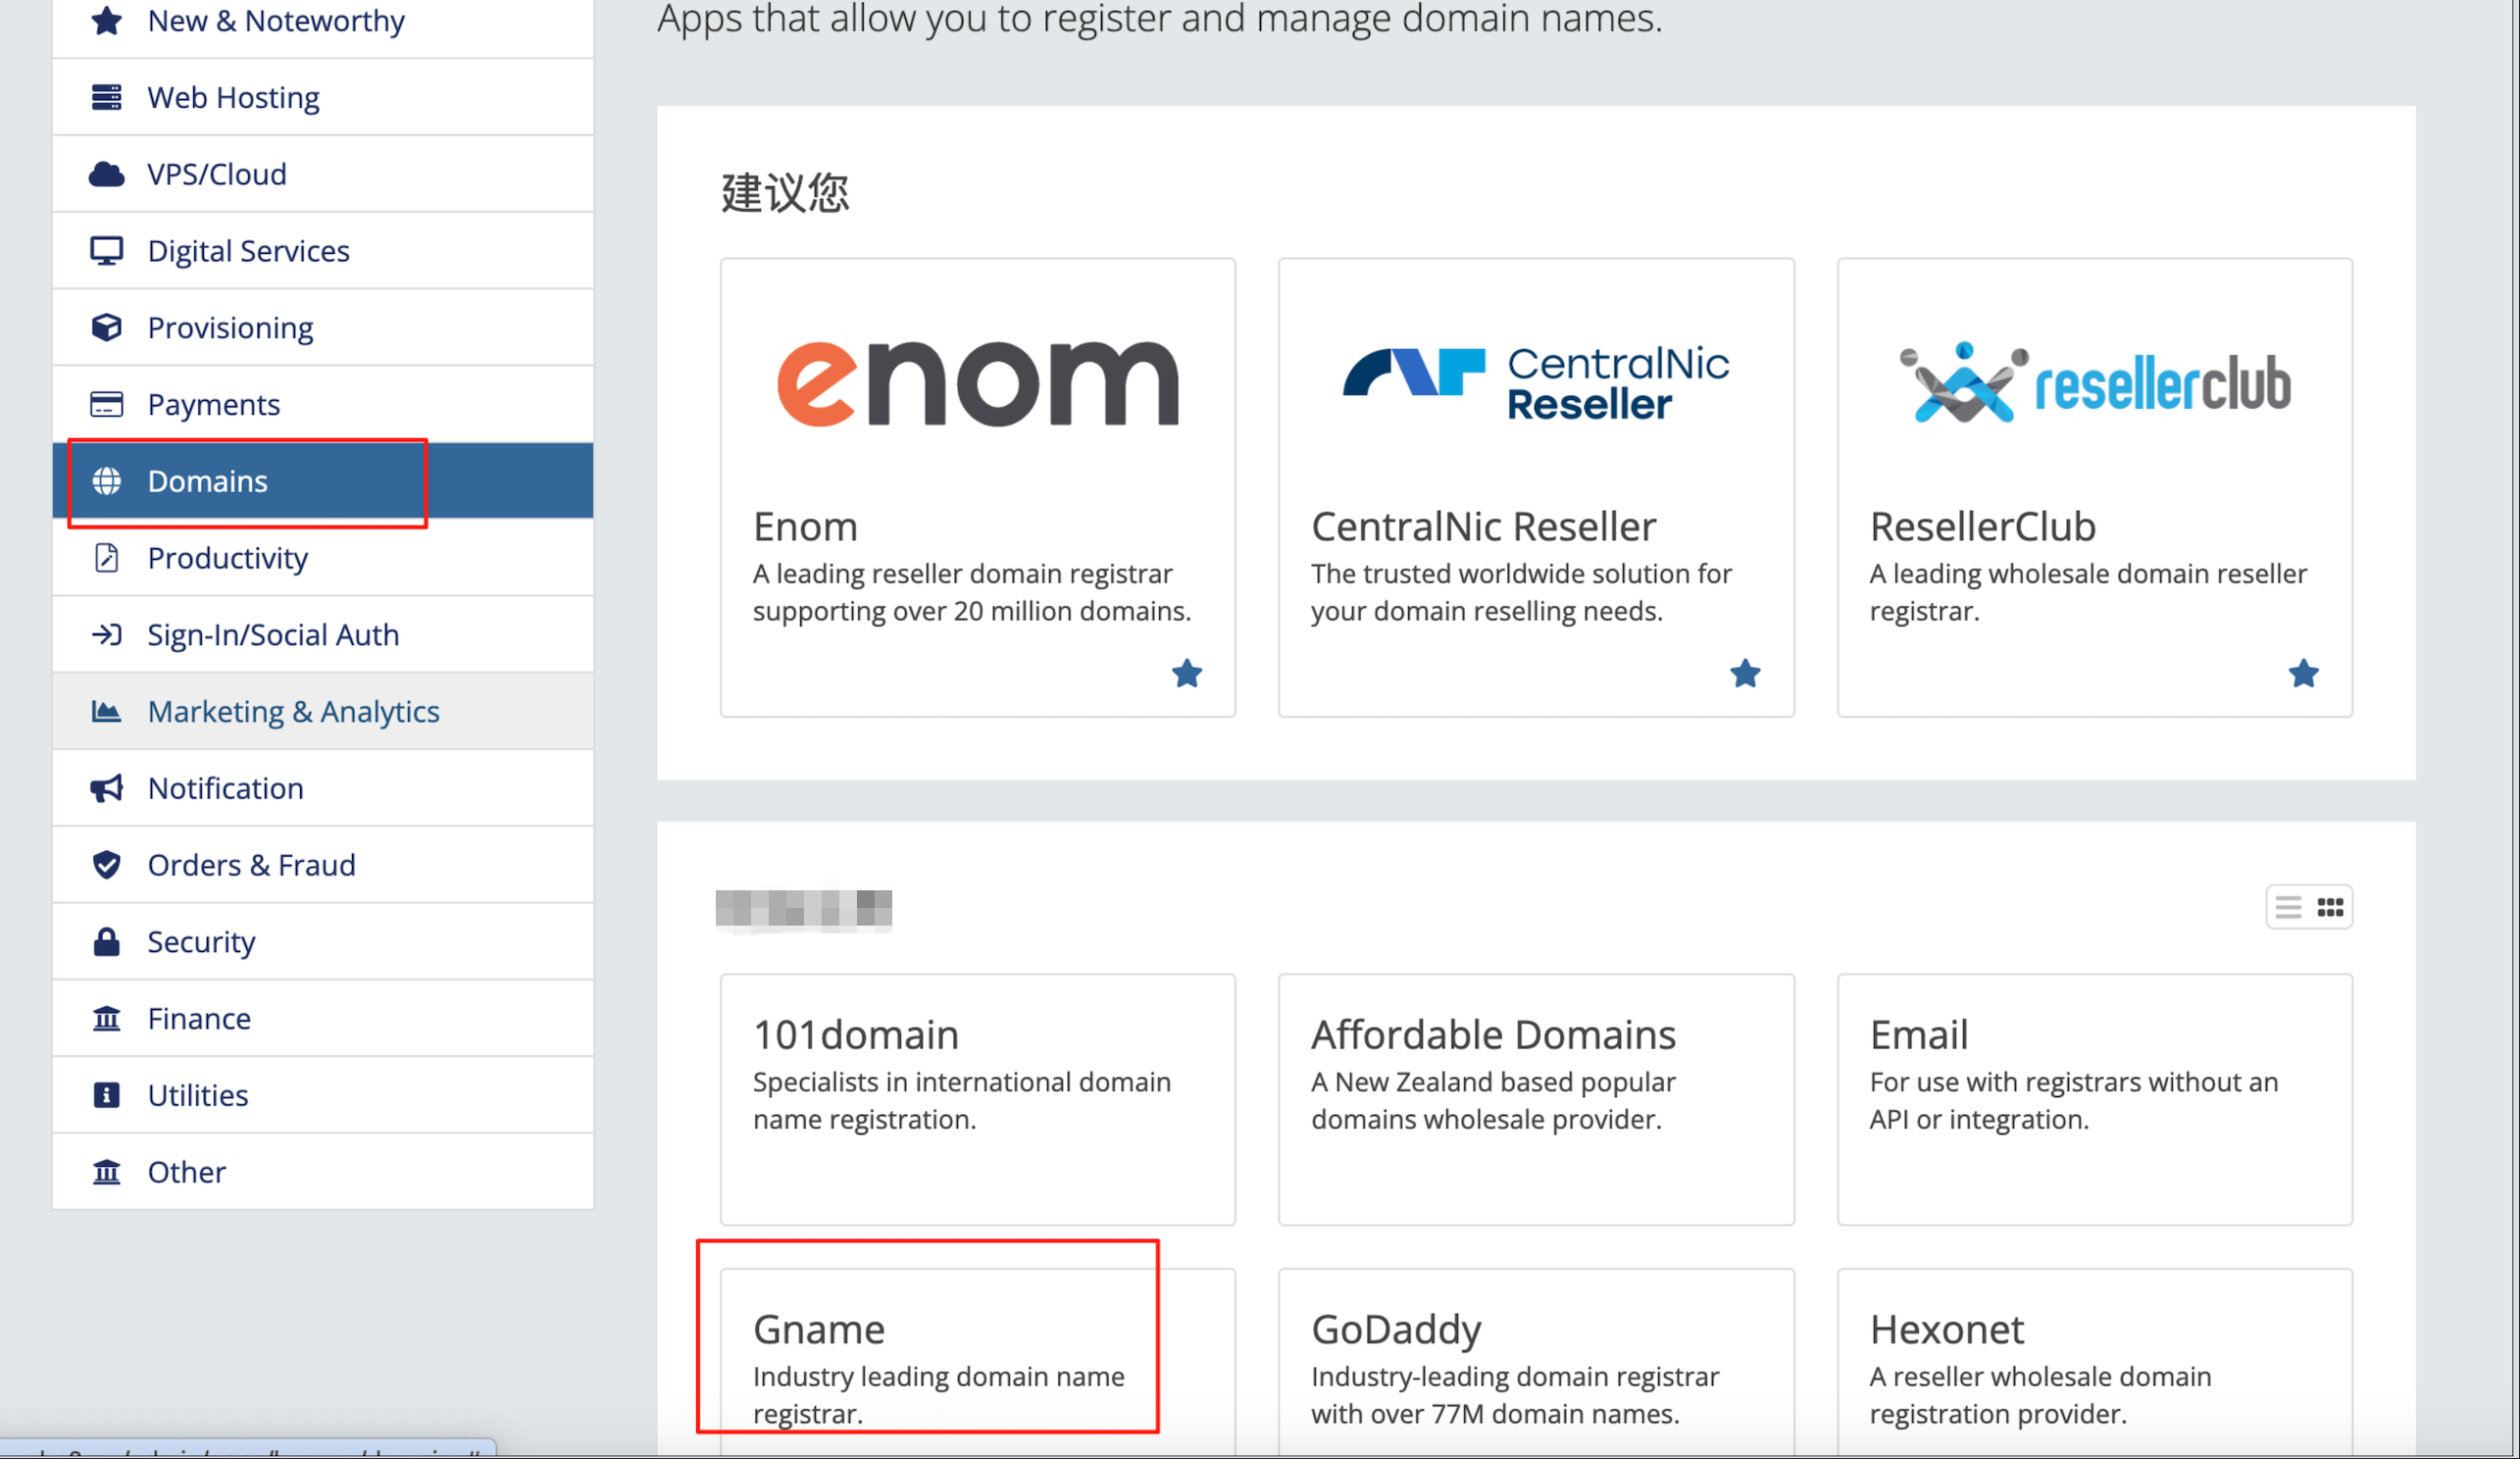Click the enom logo image

[x=978, y=384]
